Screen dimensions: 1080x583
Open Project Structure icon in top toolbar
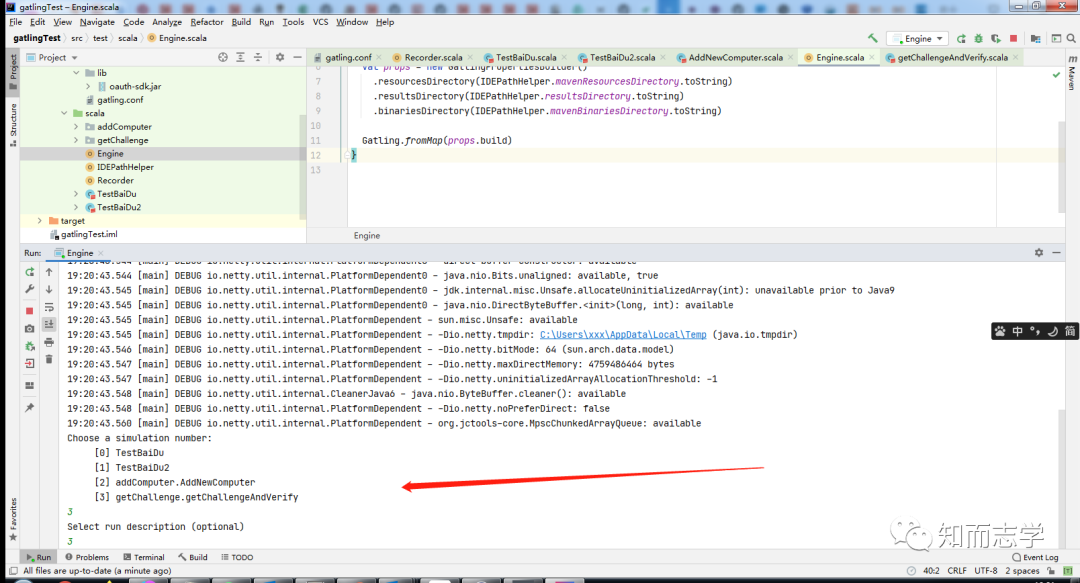[x=1035, y=39]
